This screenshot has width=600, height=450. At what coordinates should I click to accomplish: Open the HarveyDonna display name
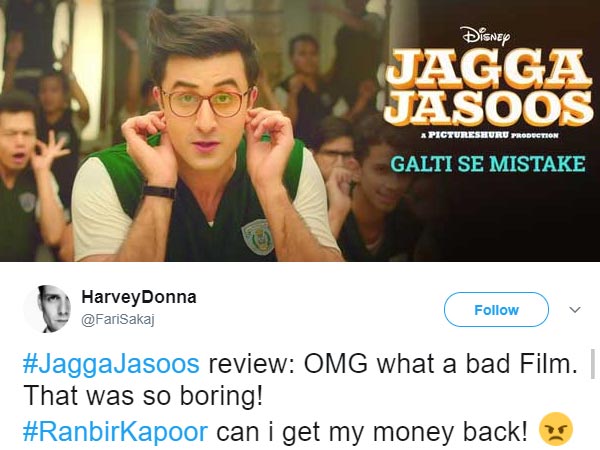tap(139, 297)
